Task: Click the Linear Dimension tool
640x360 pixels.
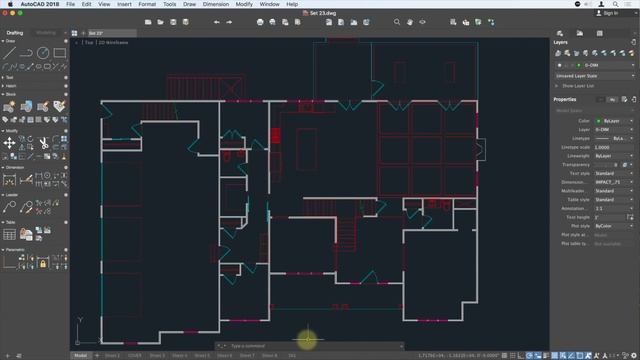Action: pyautogui.click(x=9, y=180)
